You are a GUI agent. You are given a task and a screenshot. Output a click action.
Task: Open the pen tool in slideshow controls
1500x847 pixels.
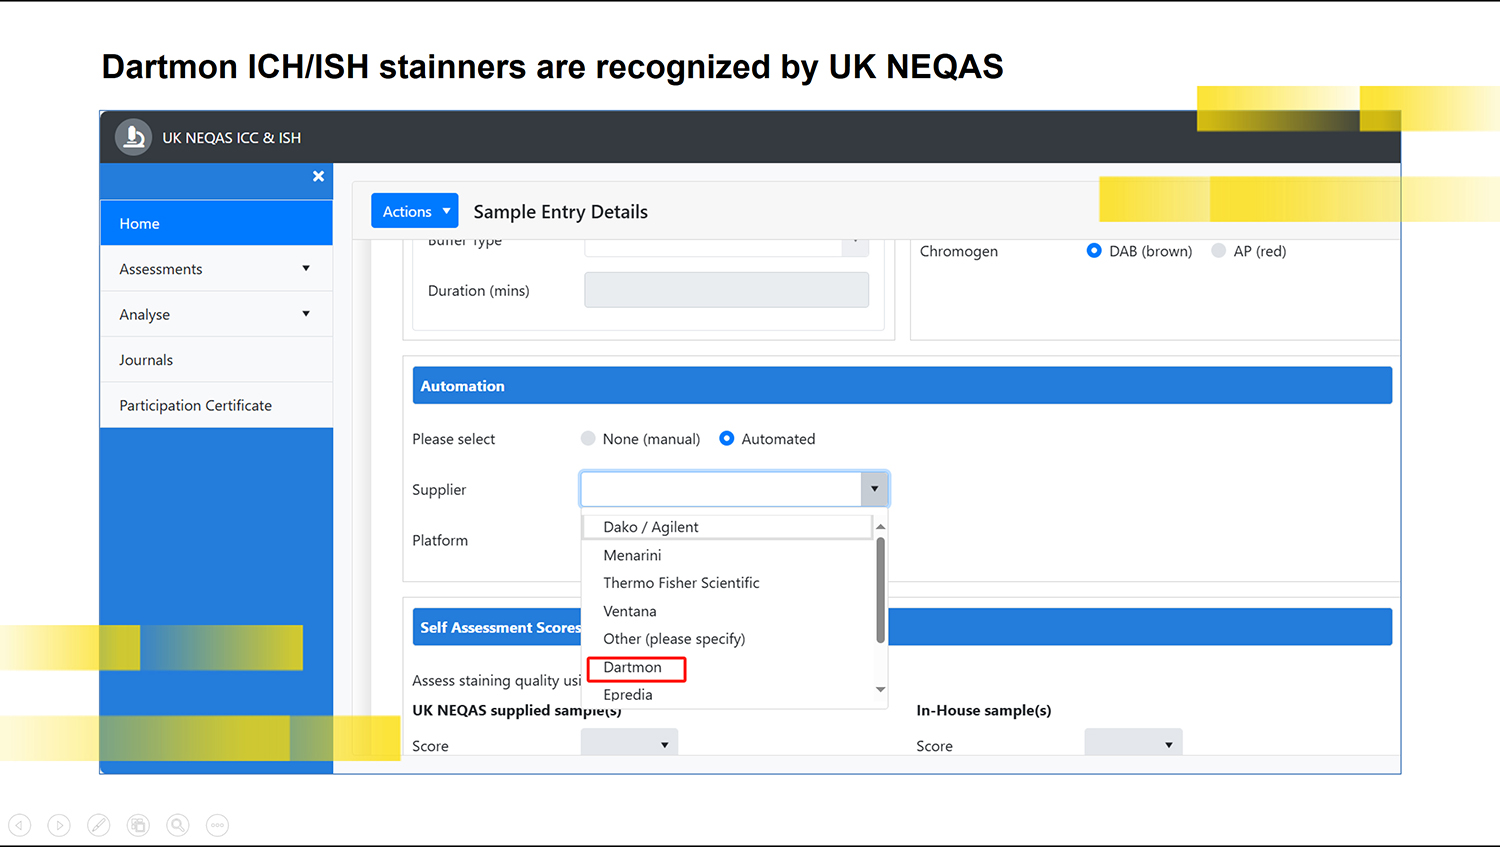tap(98, 825)
